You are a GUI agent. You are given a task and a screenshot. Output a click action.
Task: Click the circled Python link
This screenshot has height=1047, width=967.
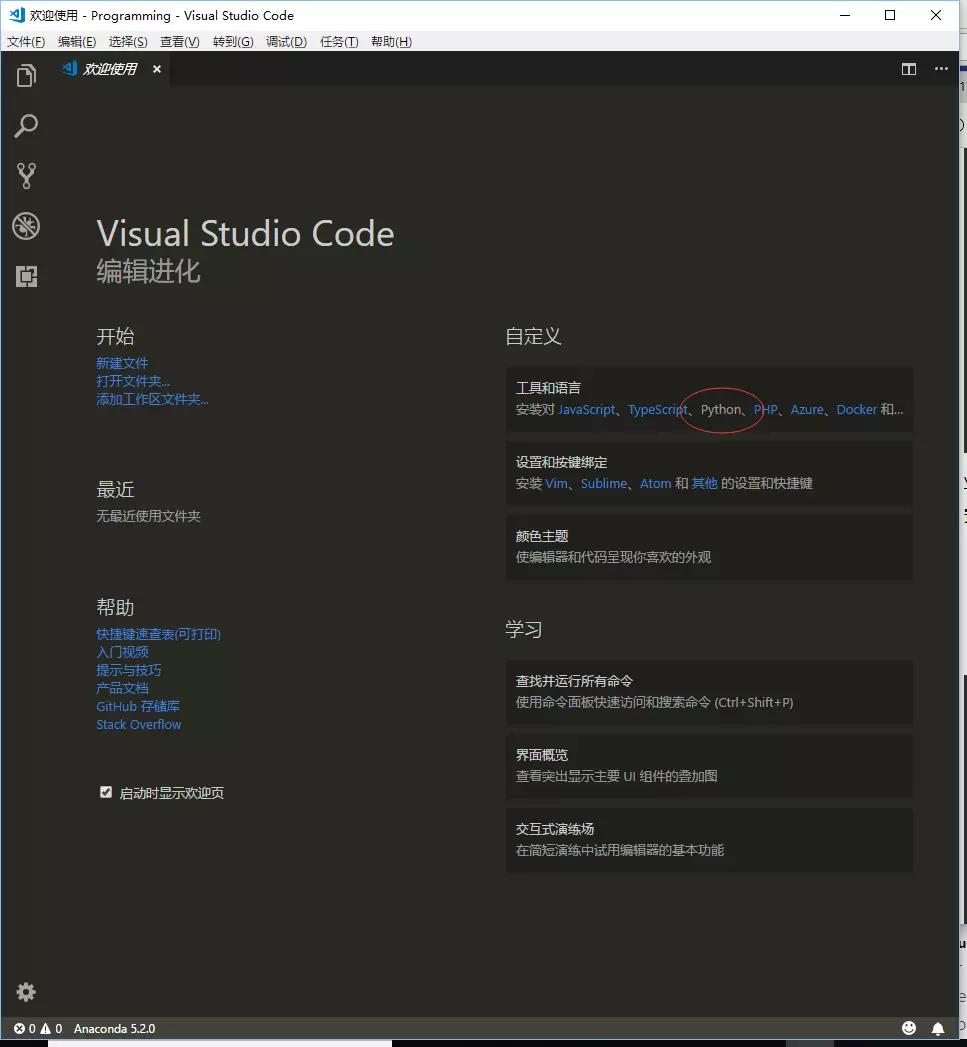pos(721,410)
